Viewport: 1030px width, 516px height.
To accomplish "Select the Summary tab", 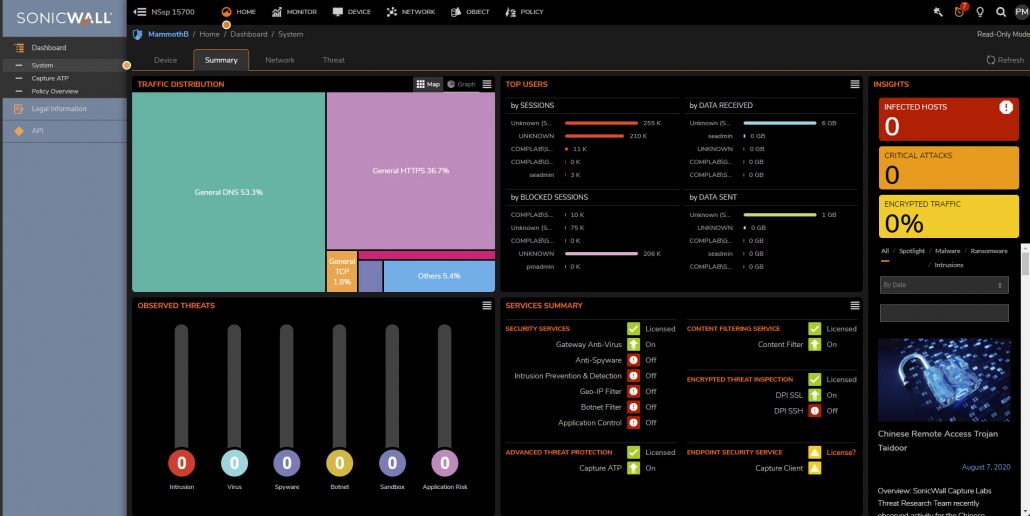I will click(x=221, y=60).
